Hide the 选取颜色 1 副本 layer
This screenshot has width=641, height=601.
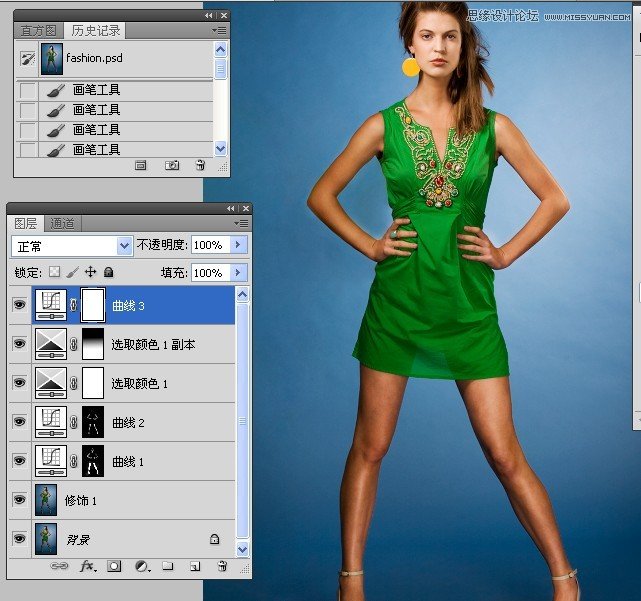point(19,343)
